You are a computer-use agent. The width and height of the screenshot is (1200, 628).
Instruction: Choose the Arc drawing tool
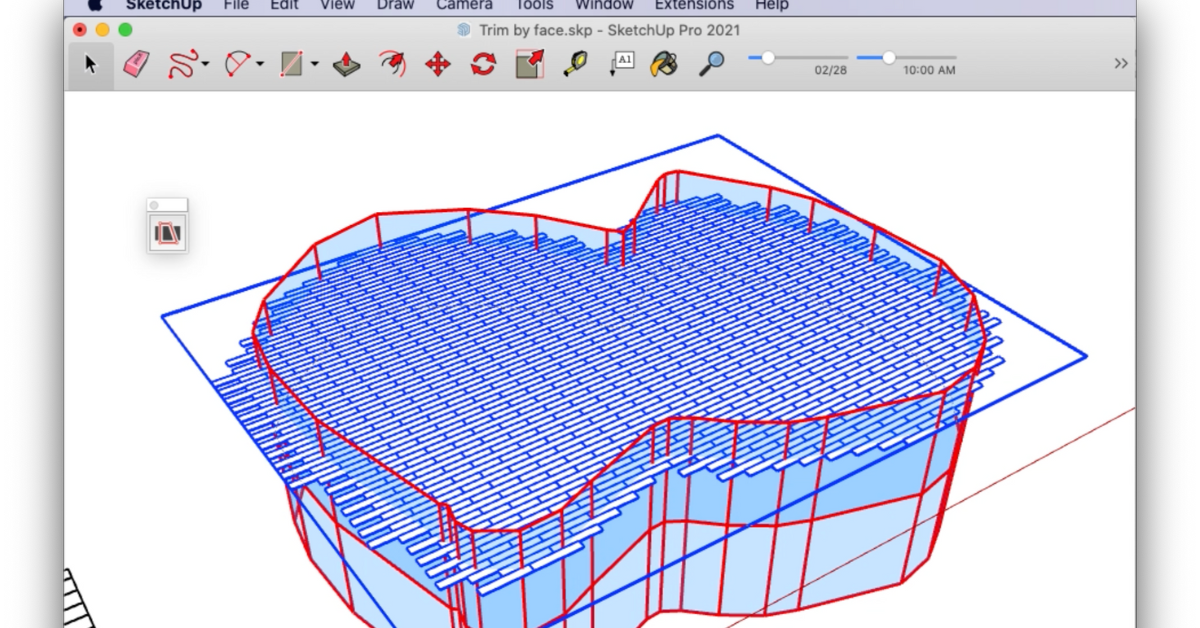pyautogui.click(x=237, y=65)
